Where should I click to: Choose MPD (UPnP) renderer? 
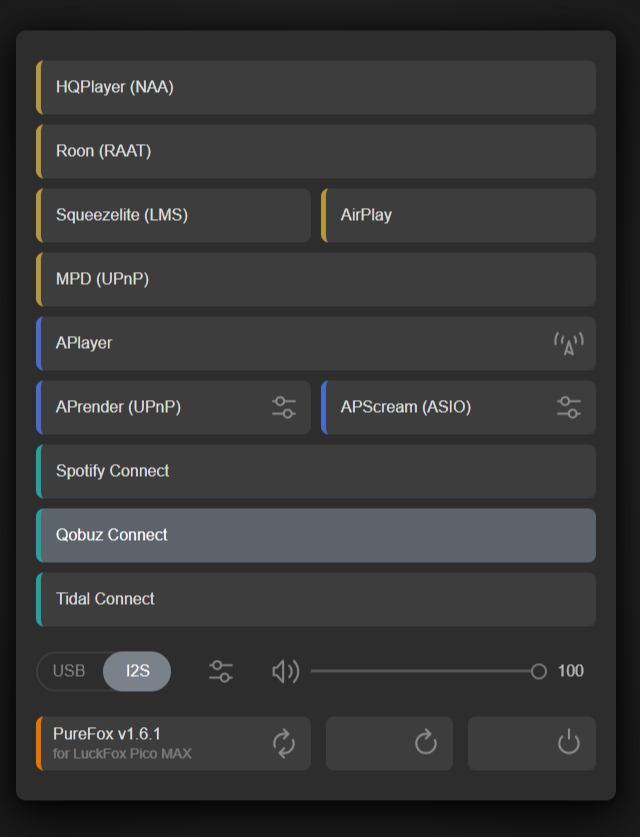coord(316,279)
